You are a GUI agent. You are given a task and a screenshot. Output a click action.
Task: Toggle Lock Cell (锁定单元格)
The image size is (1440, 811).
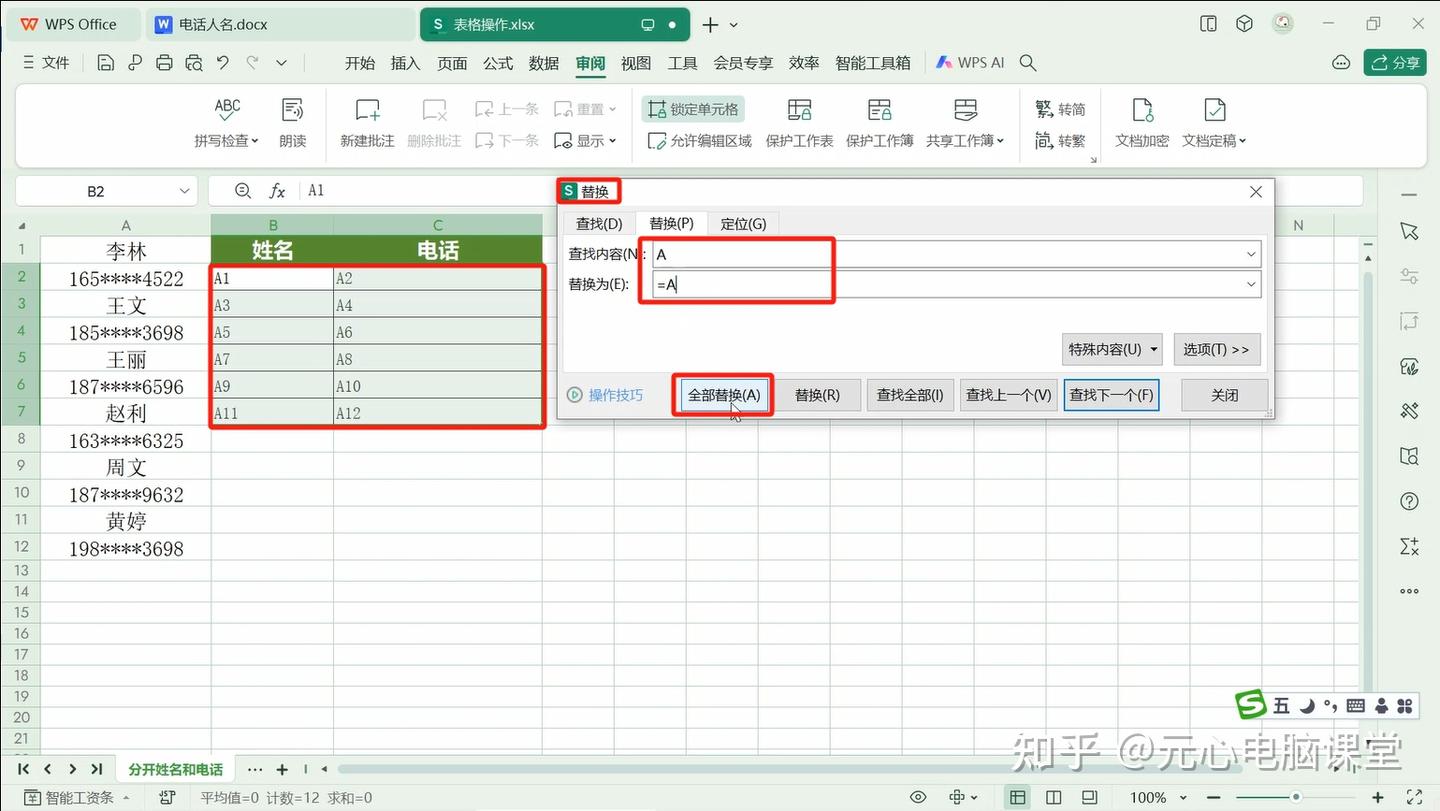tap(692, 109)
